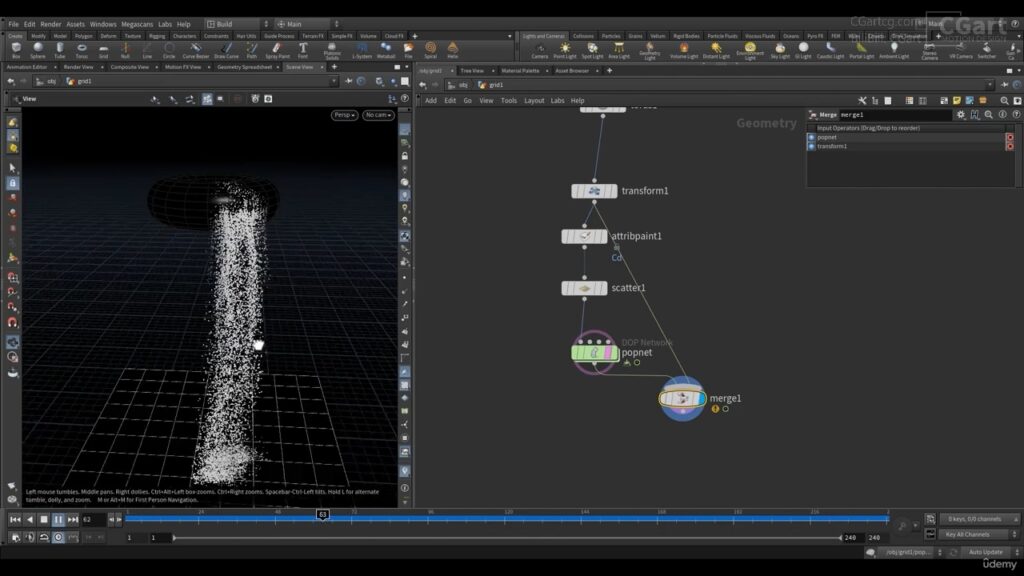Viewport: 1024px width, 576px height.
Task: Click the popnet node in network
Action: 594,353
